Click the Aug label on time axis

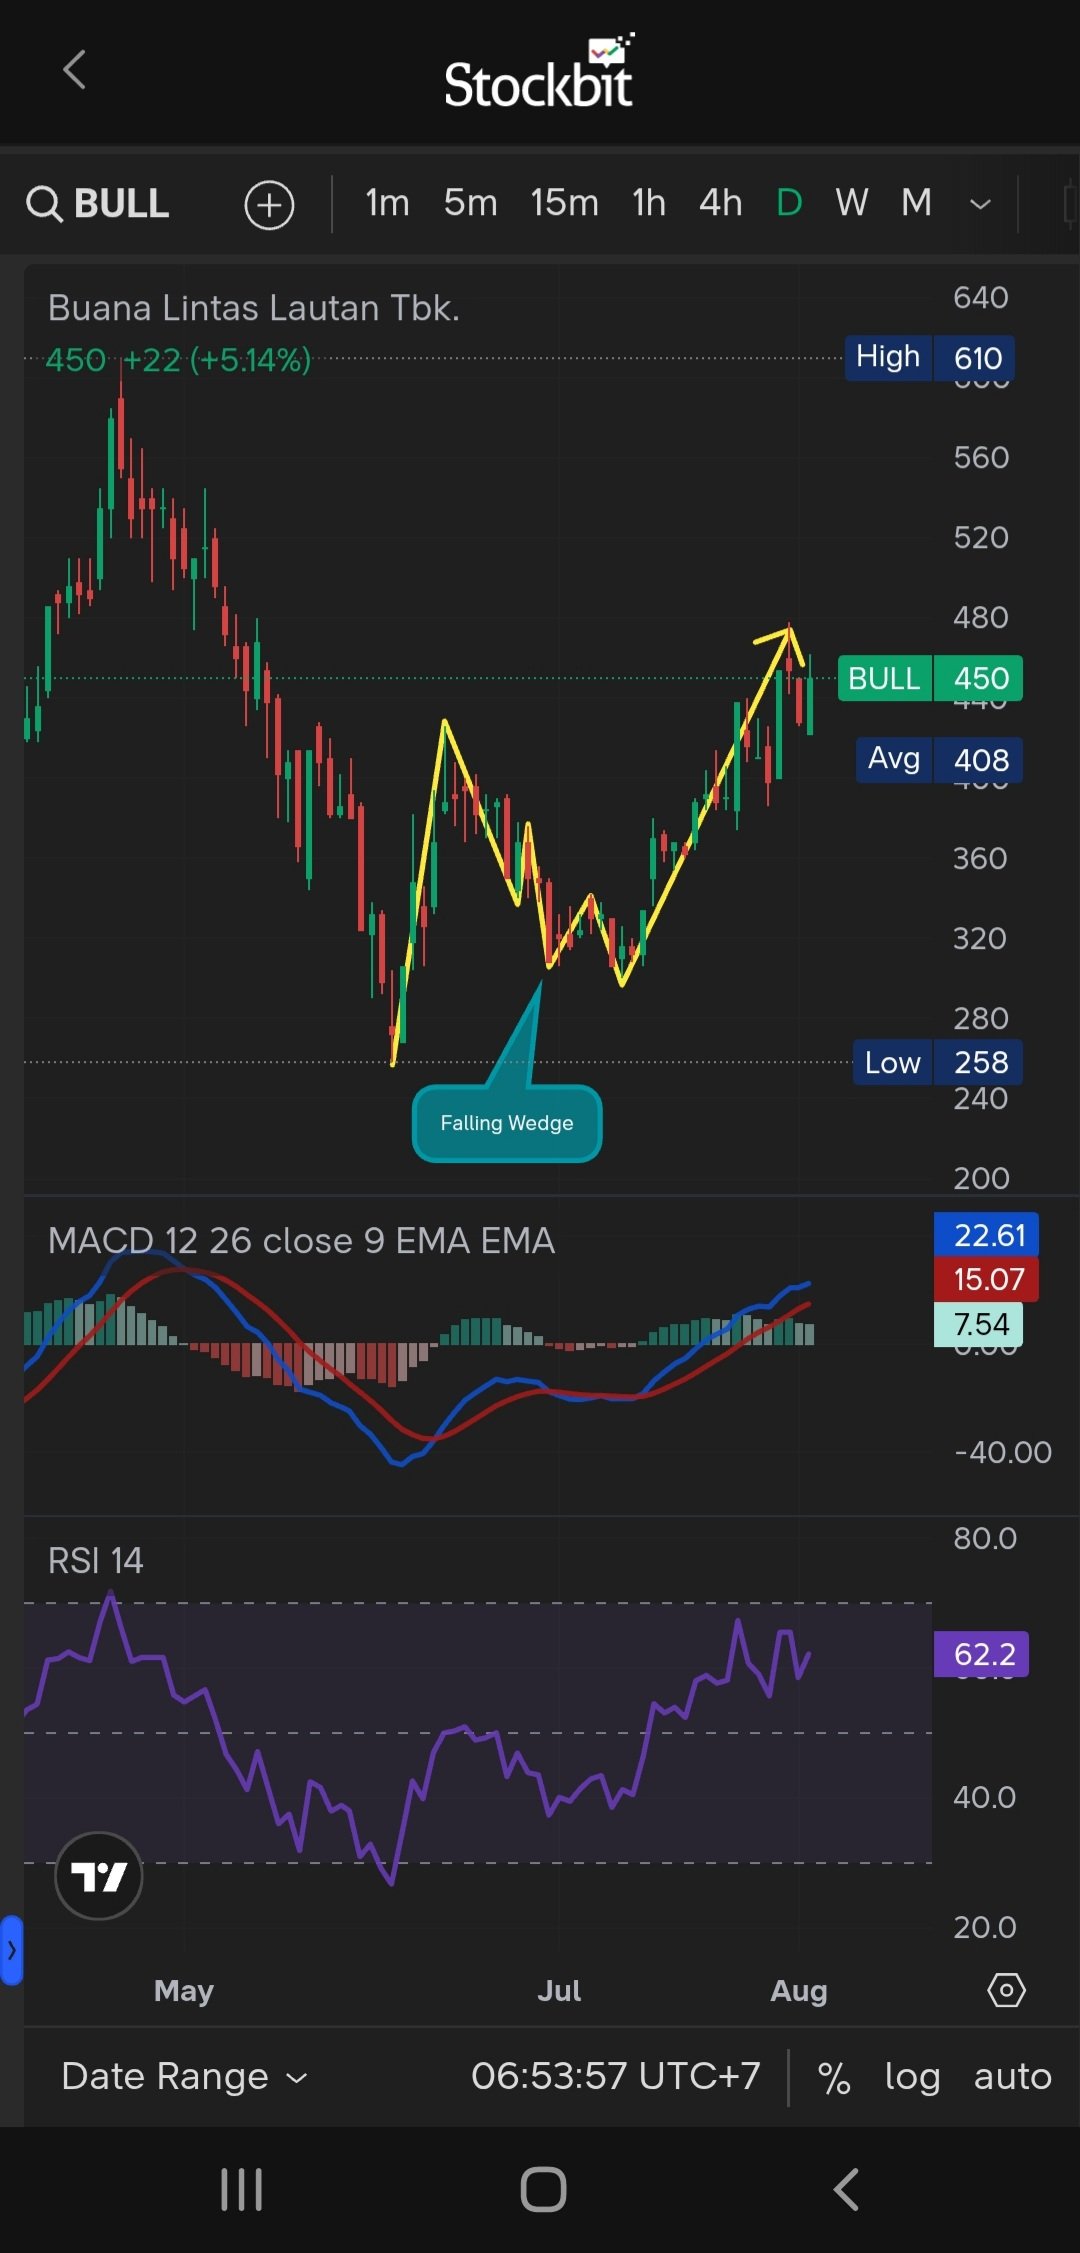coord(799,1991)
